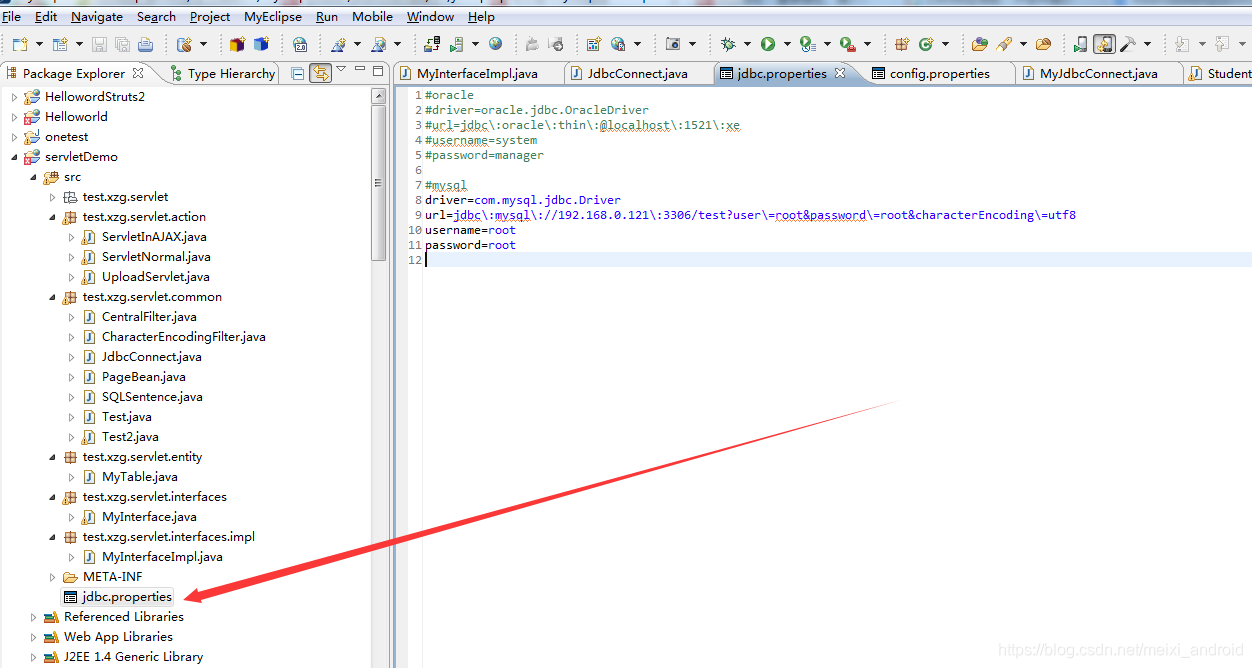
Task: Open the camera icon dropdown arrow
Action: coord(692,44)
